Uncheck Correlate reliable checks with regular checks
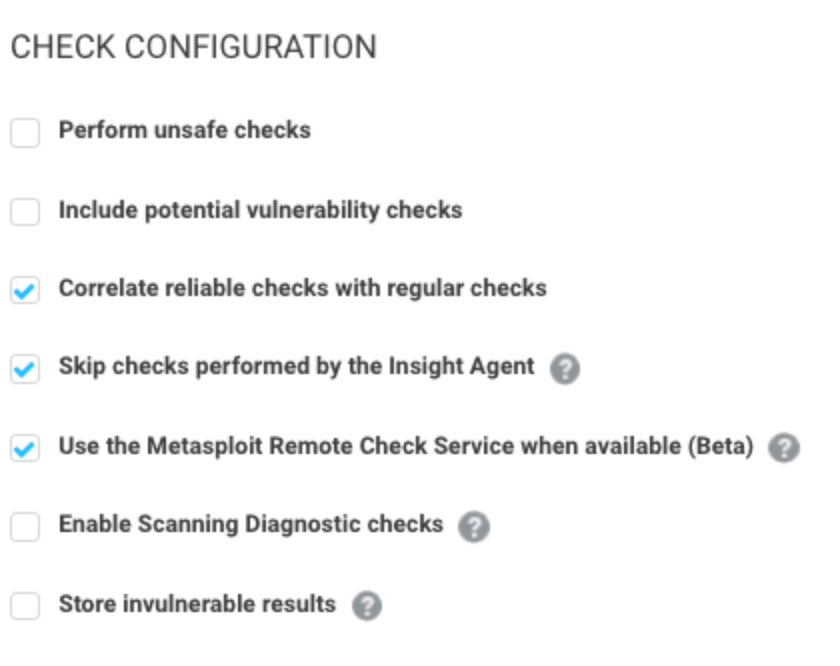The height and width of the screenshot is (666, 840). point(25,291)
